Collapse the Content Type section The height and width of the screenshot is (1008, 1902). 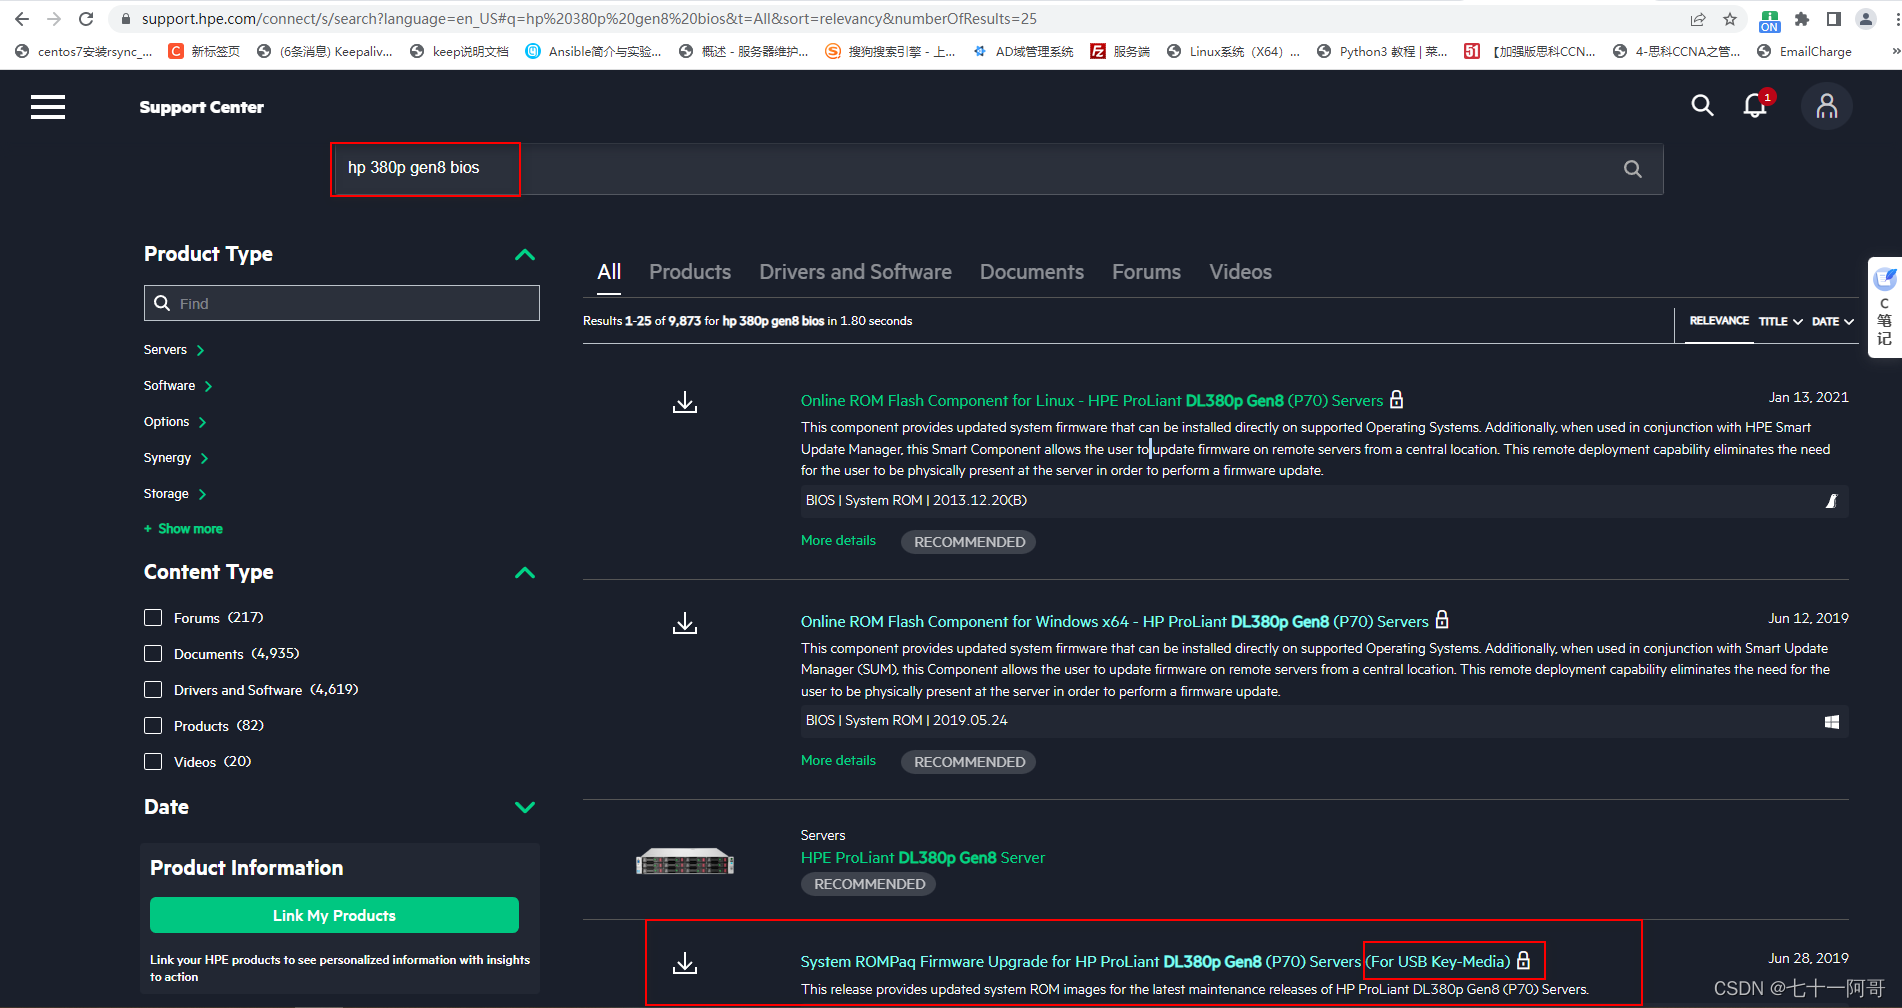tap(525, 573)
